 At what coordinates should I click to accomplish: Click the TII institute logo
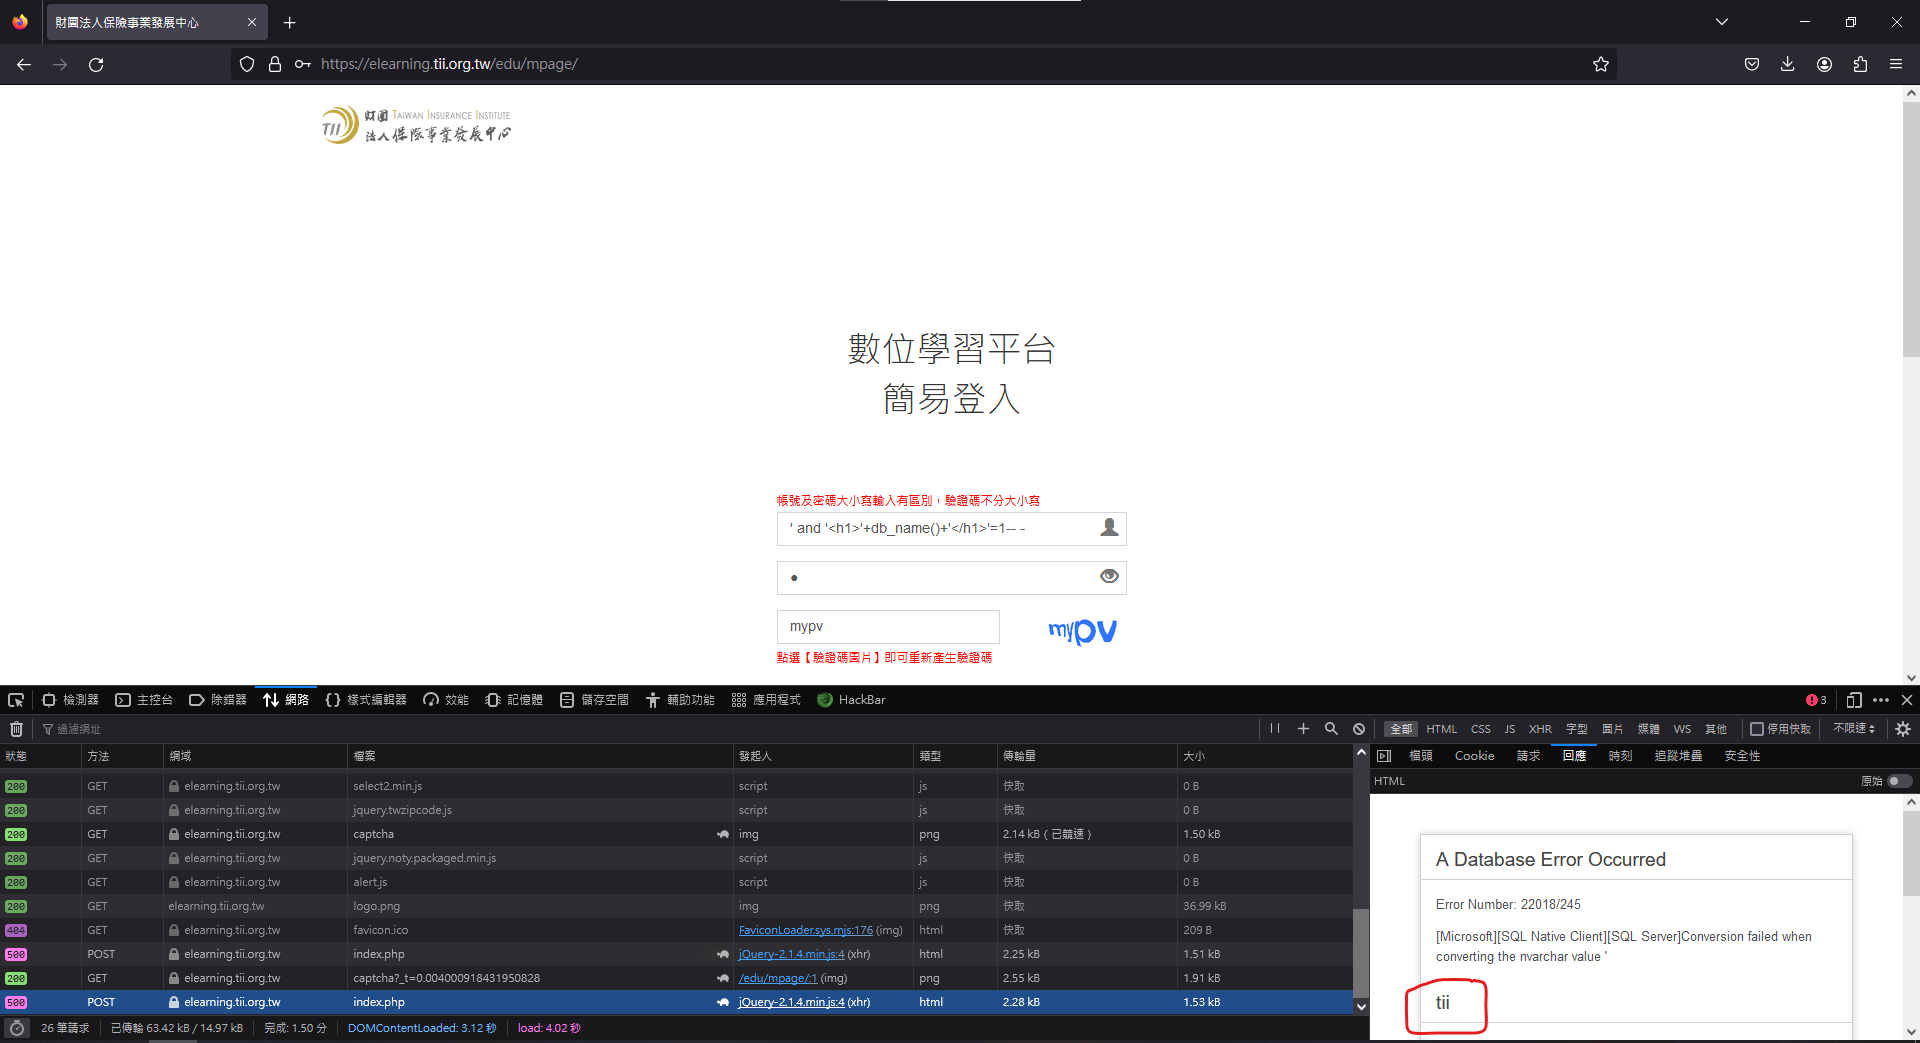click(x=416, y=126)
